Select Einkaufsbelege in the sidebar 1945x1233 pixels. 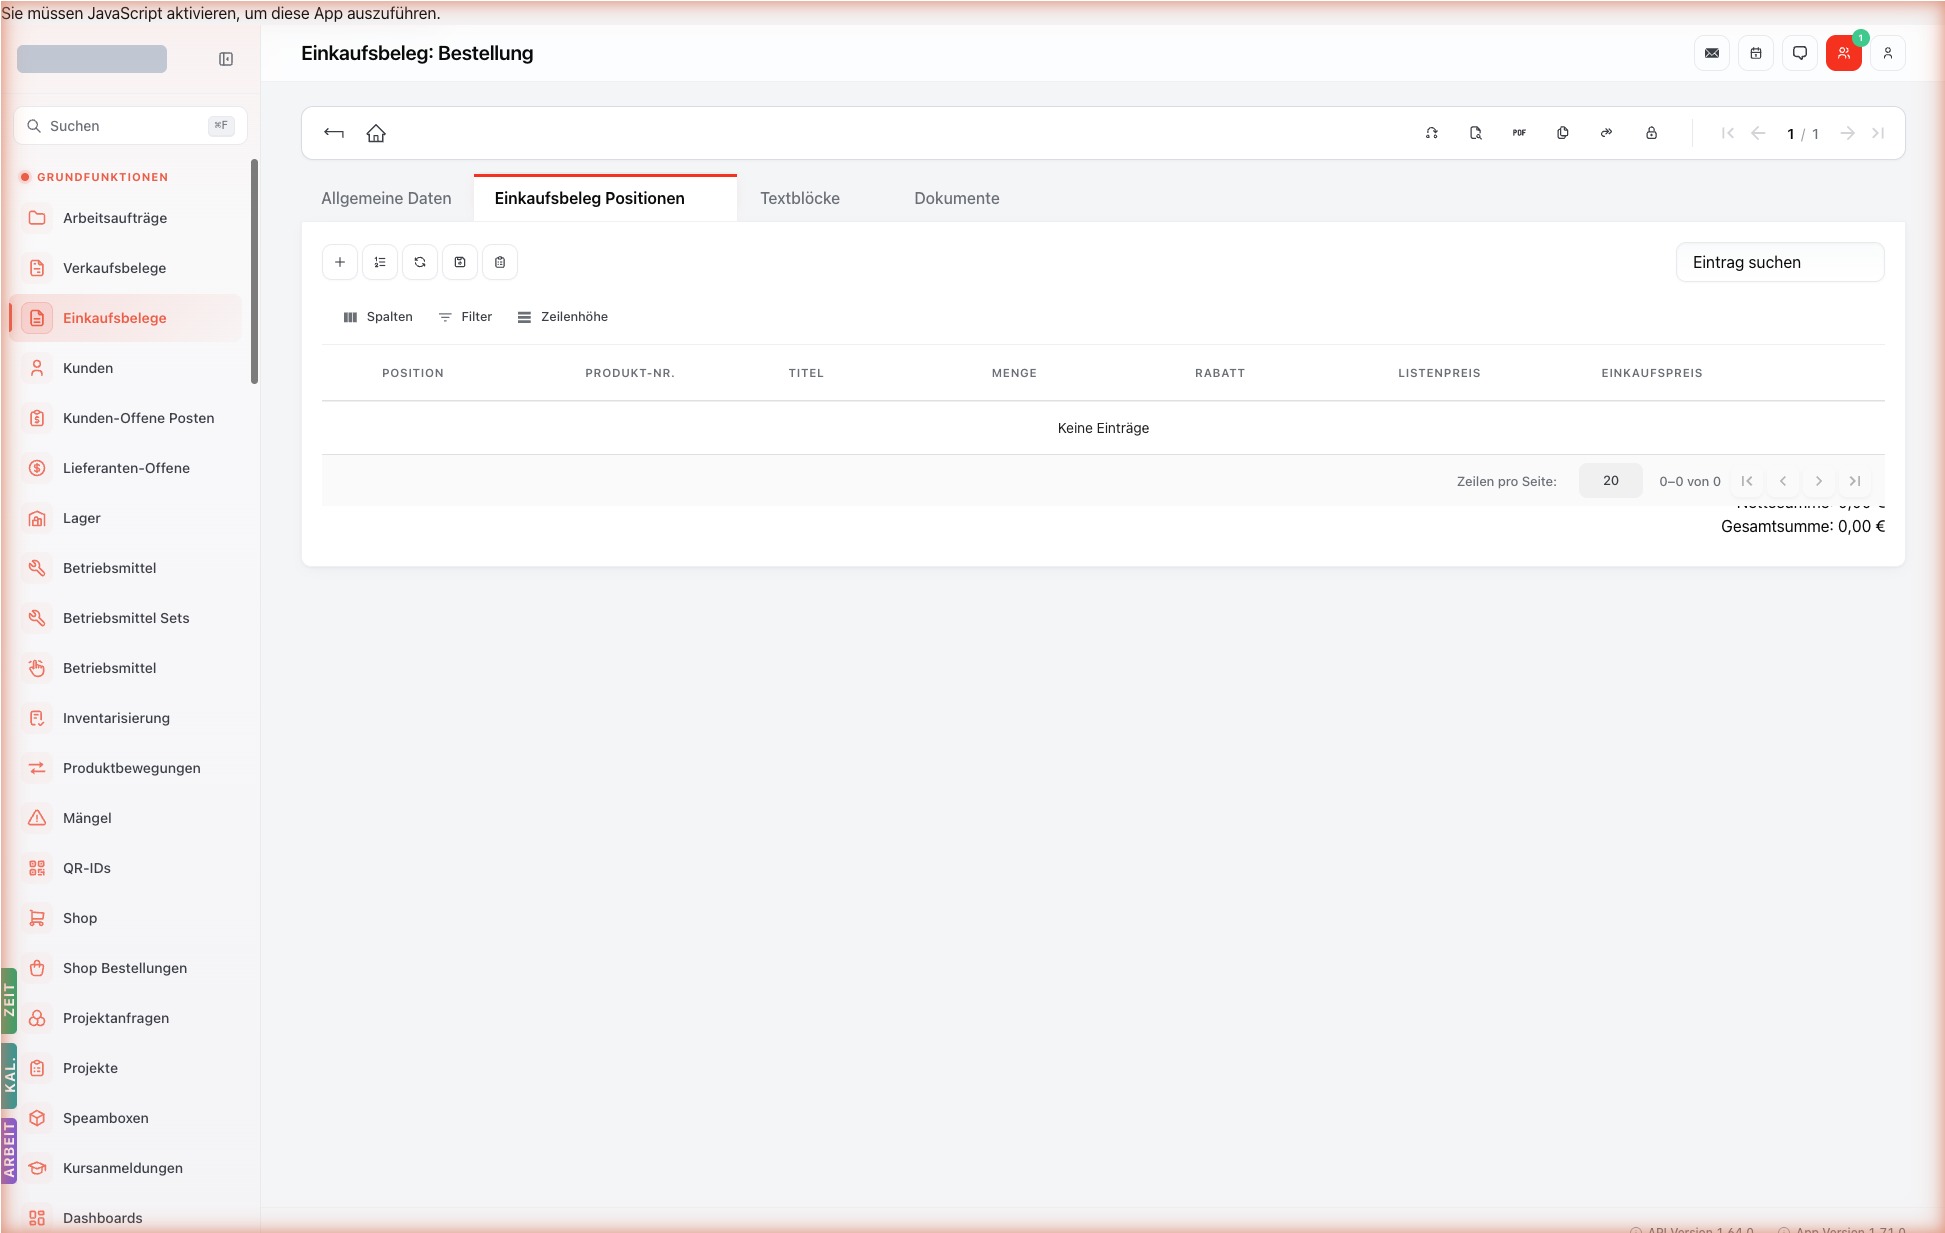(x=126, y=318)
